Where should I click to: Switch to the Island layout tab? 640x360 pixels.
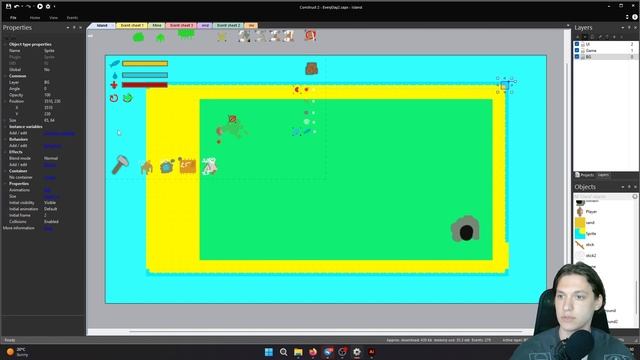102,25
